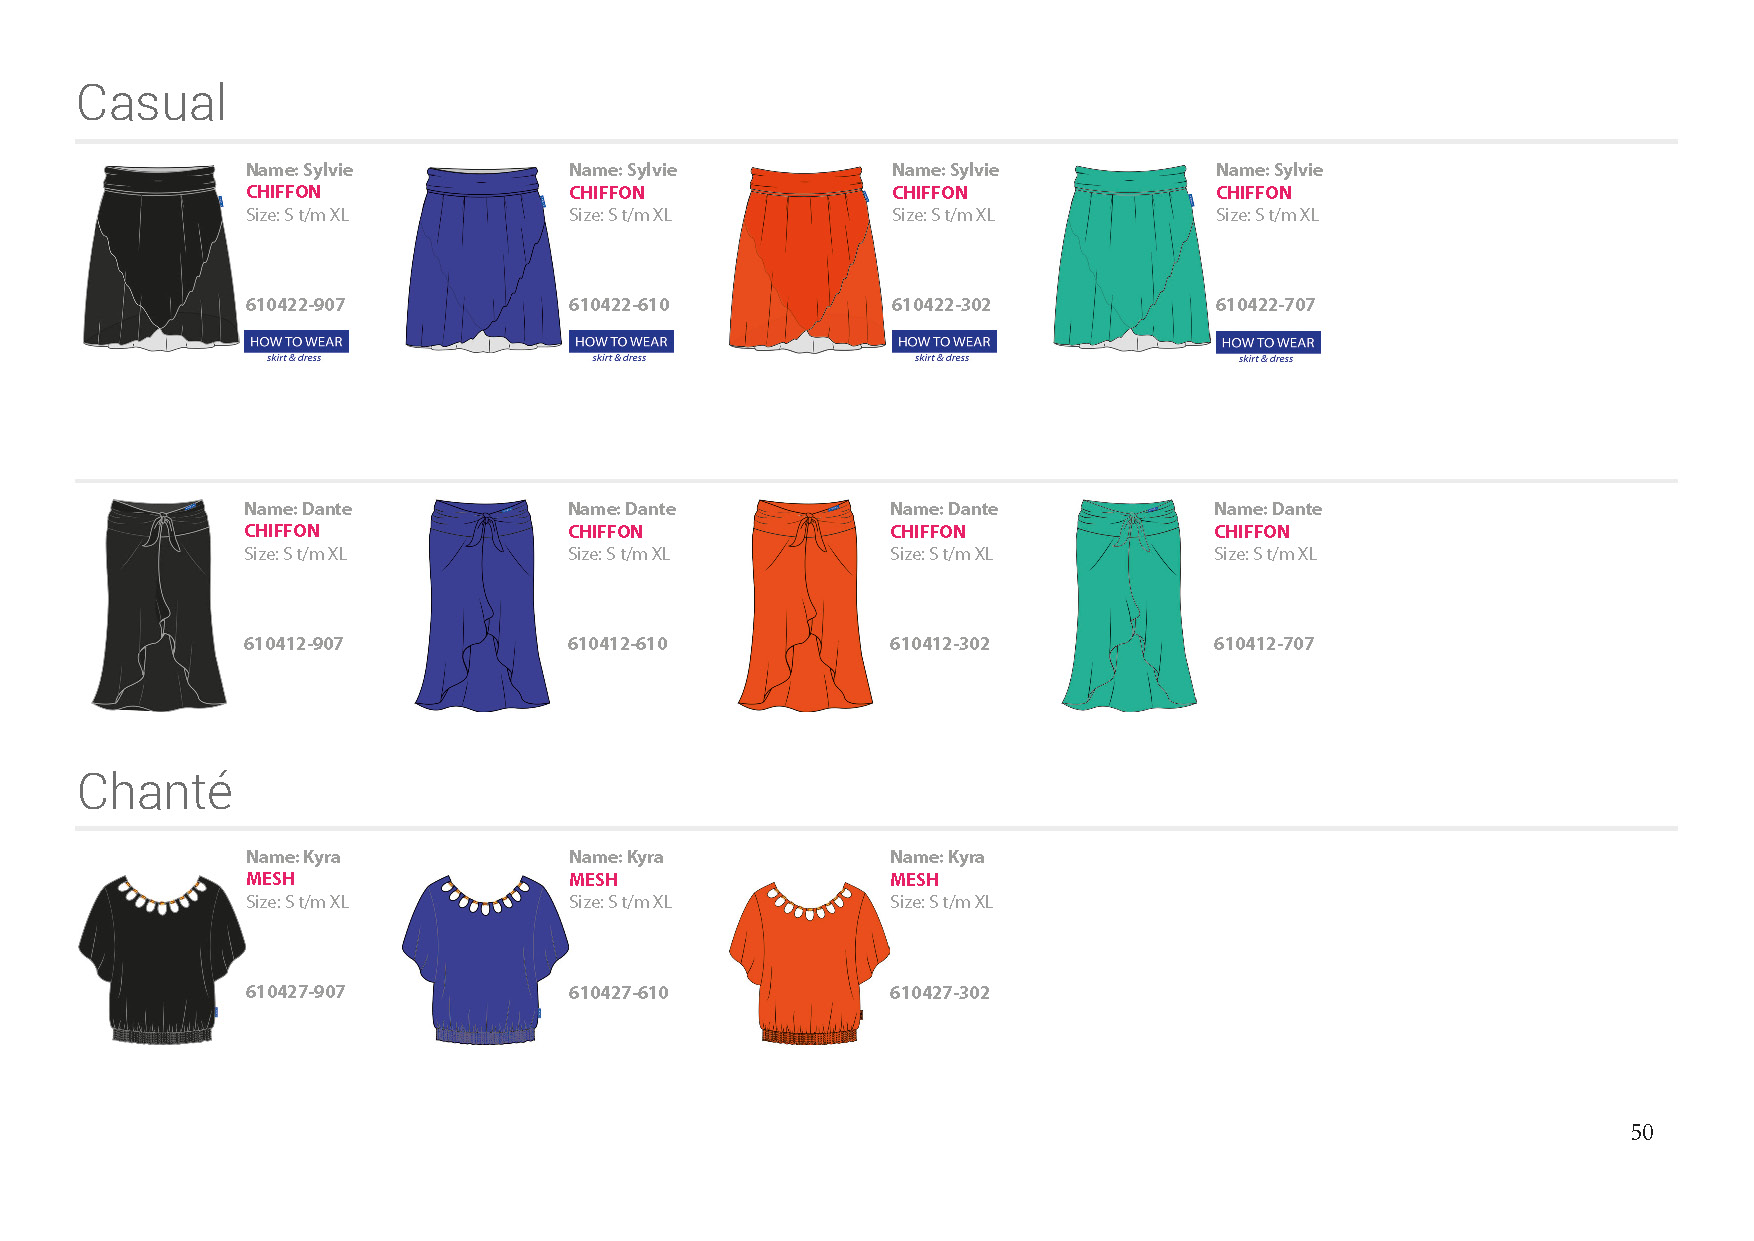
Task: Click HOW TO WEAR button for blue Sylvie skirt
Action: pos(621,342)
